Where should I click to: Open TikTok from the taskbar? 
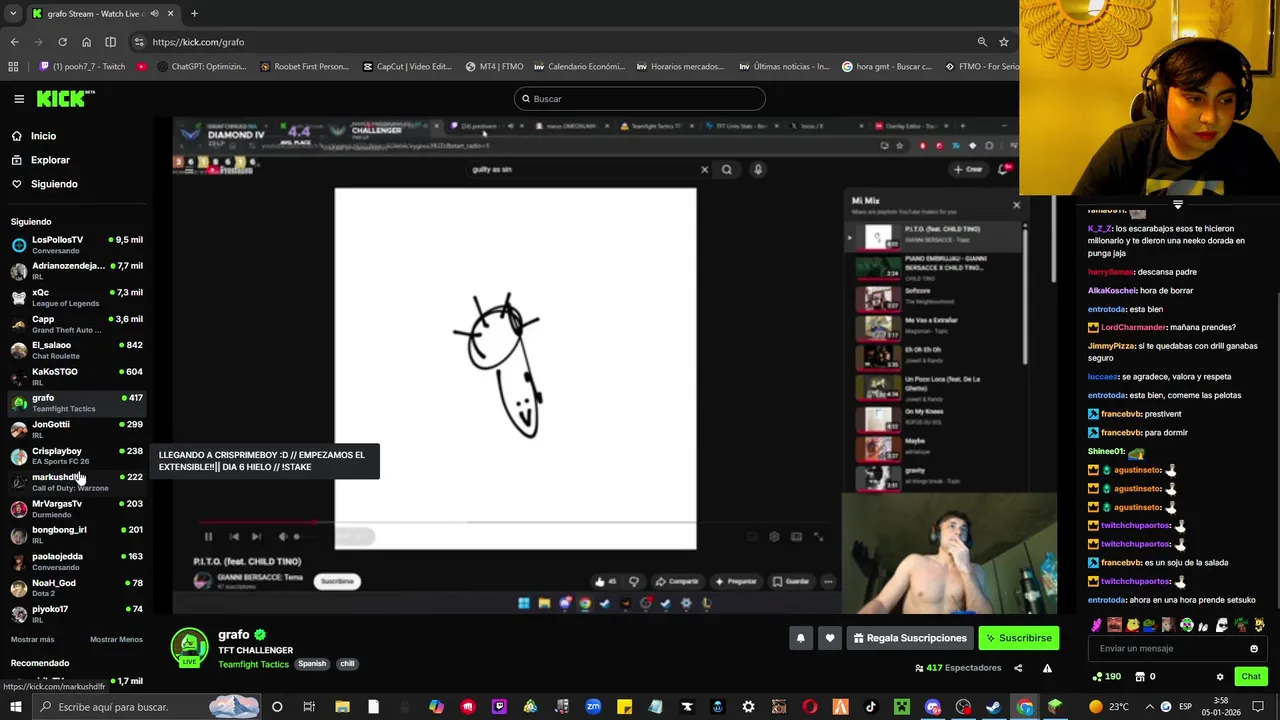pyautogui.click(x=870, y=707)
